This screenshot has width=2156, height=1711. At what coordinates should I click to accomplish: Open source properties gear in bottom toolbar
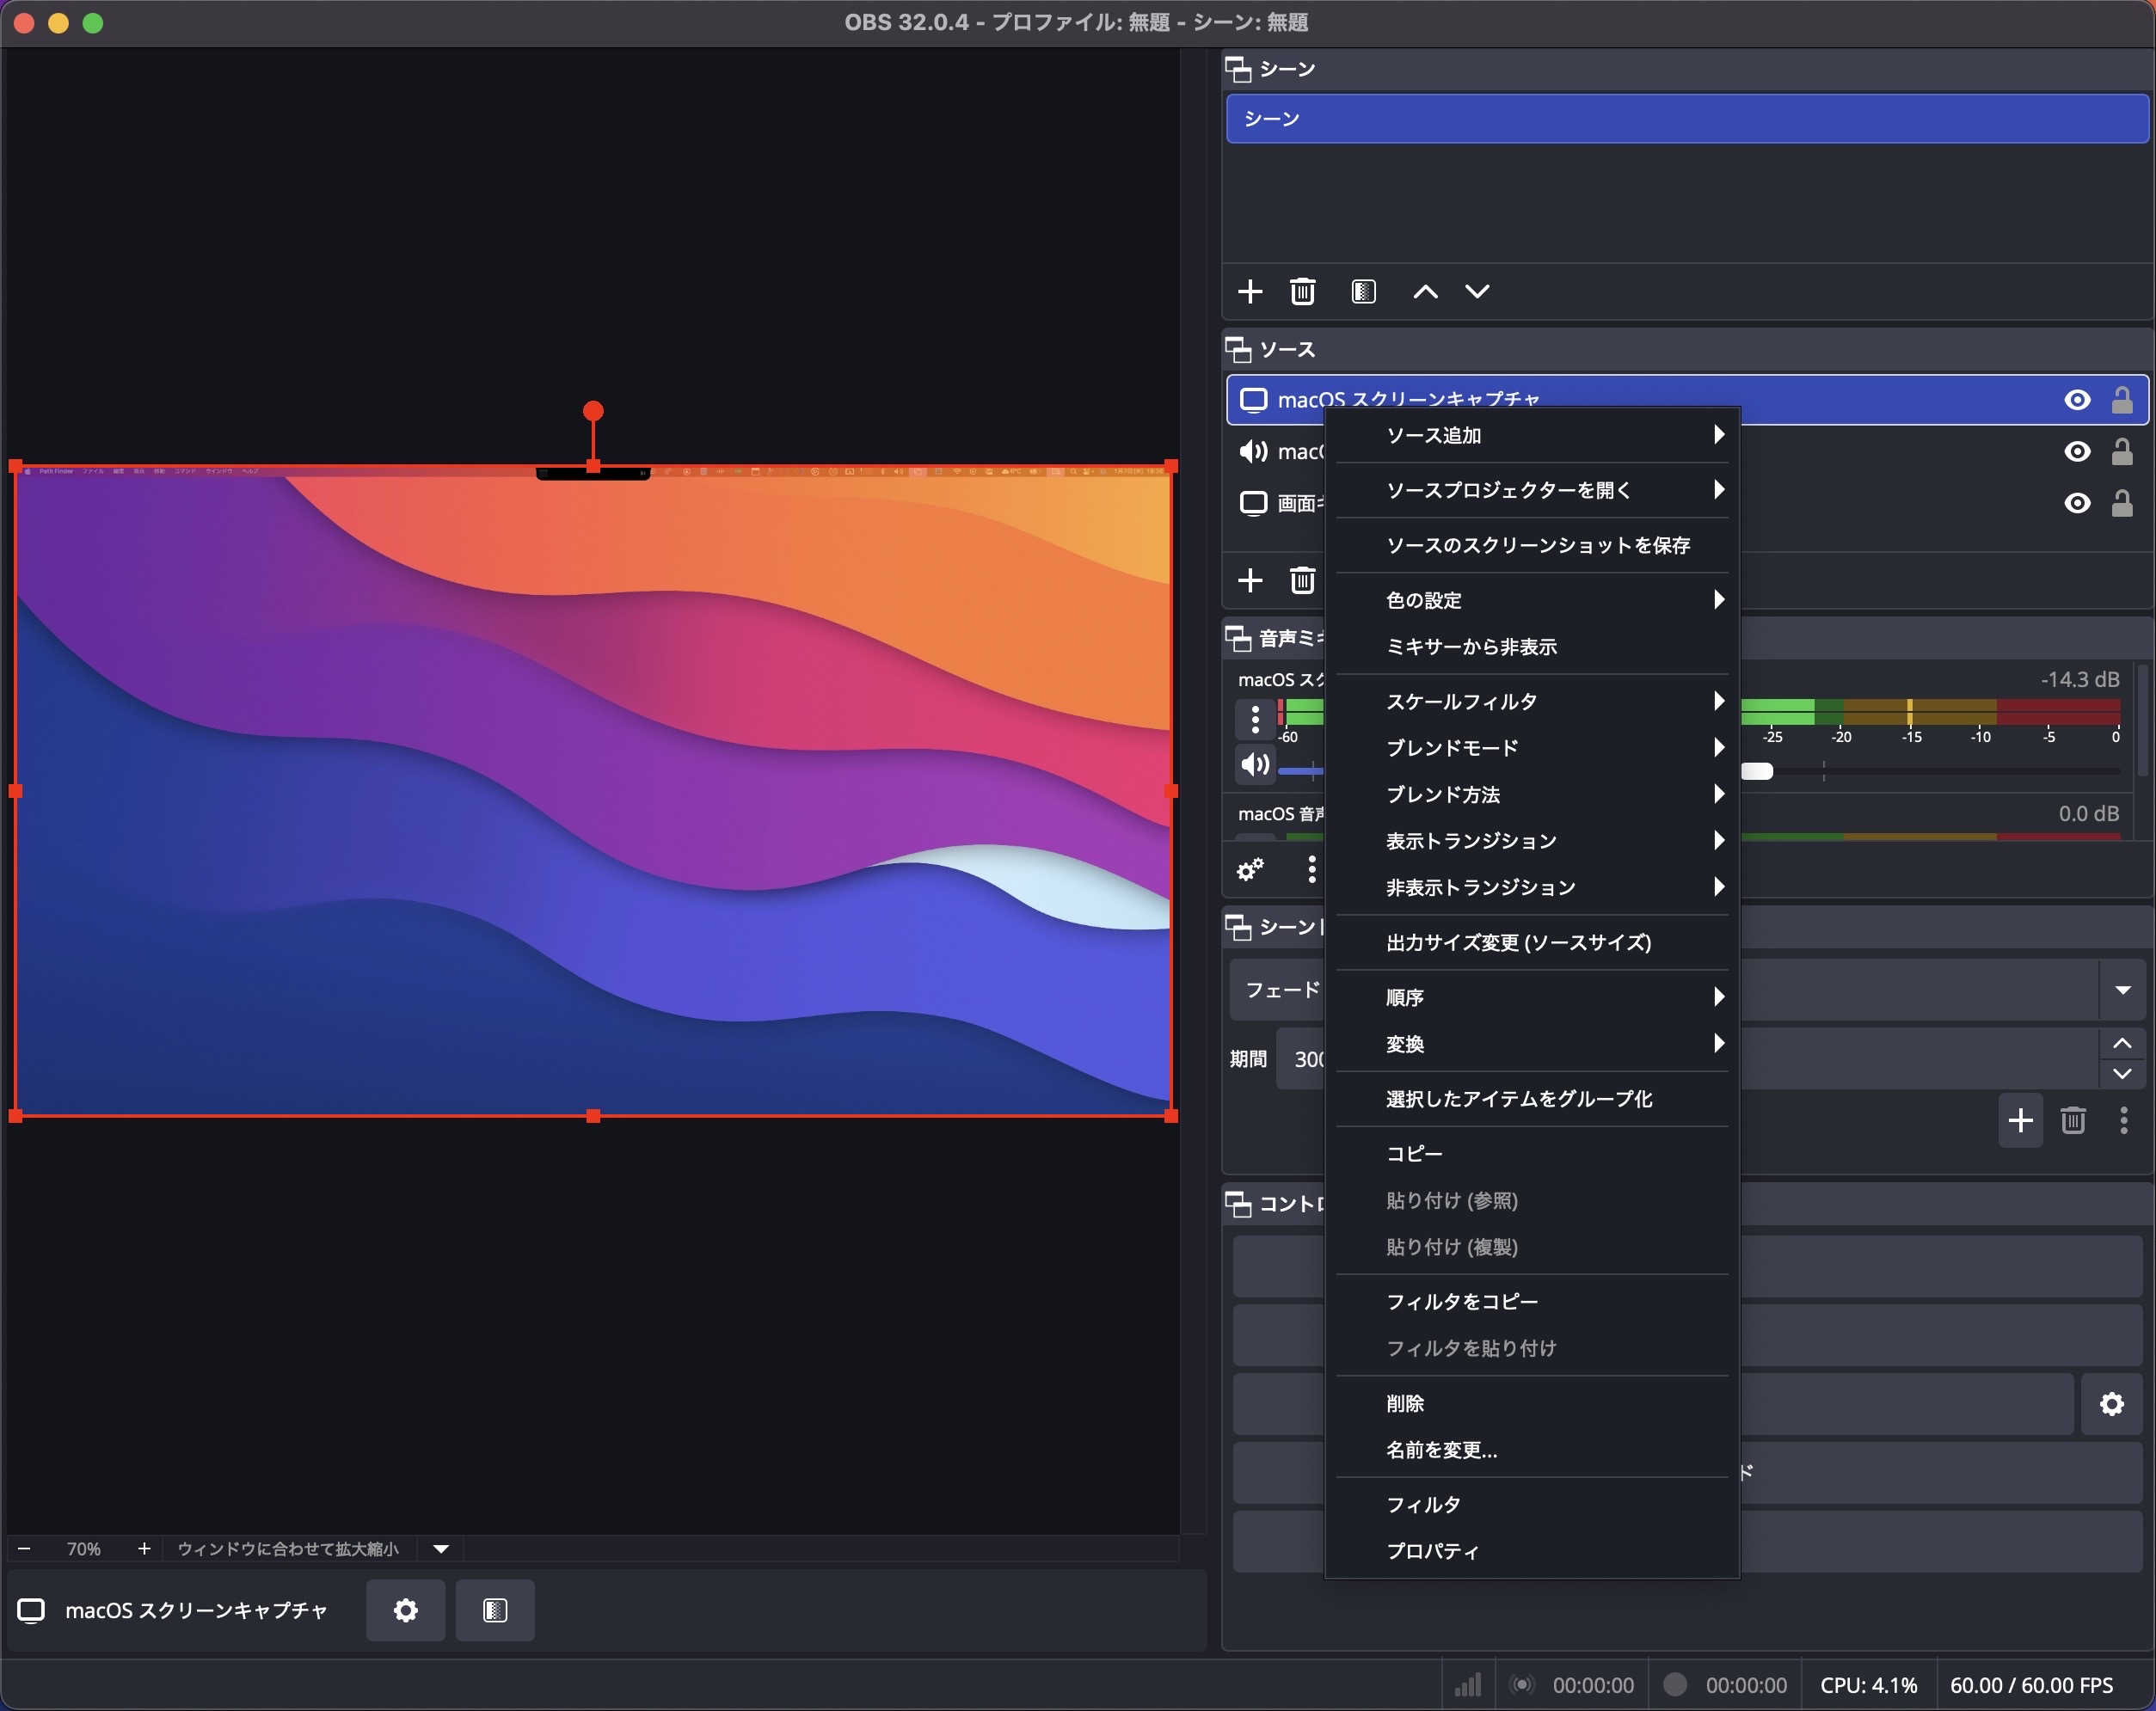coord(405,1610)
